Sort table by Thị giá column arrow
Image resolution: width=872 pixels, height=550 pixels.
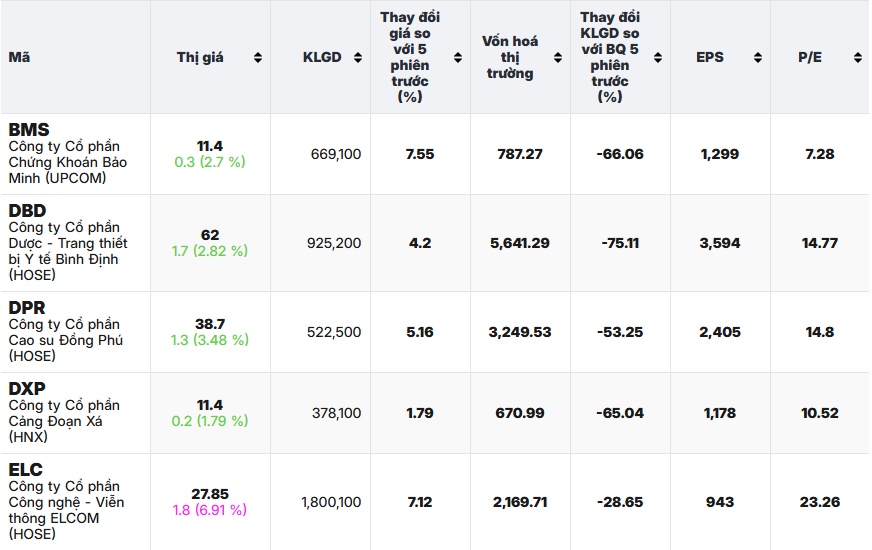coord(258,58)
